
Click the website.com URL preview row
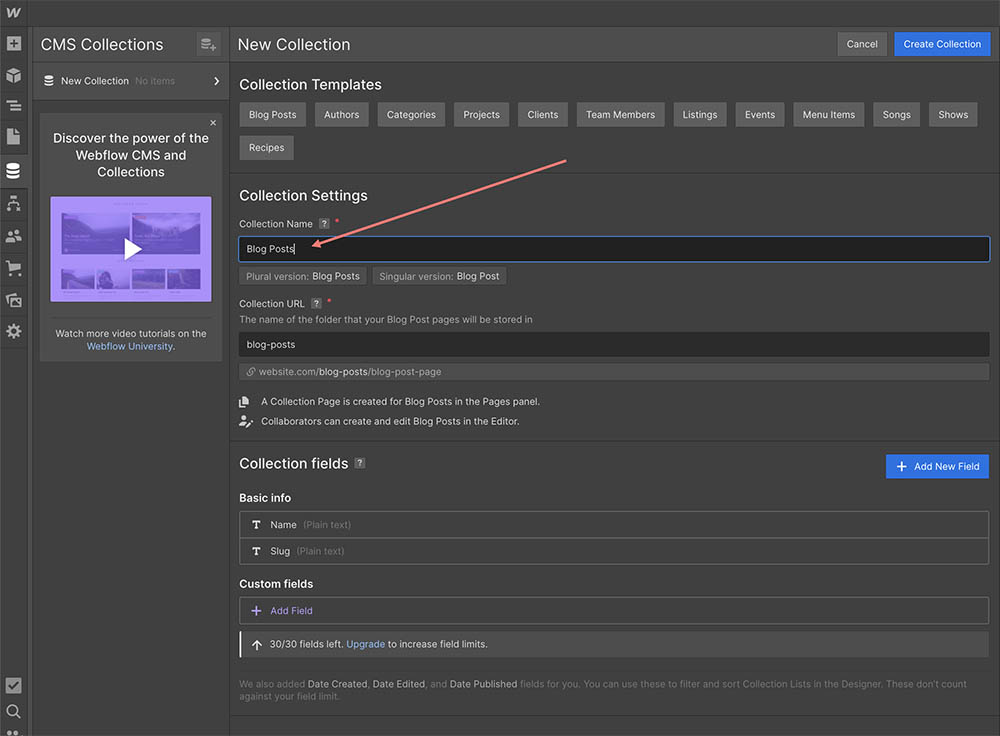coord(614,372)
